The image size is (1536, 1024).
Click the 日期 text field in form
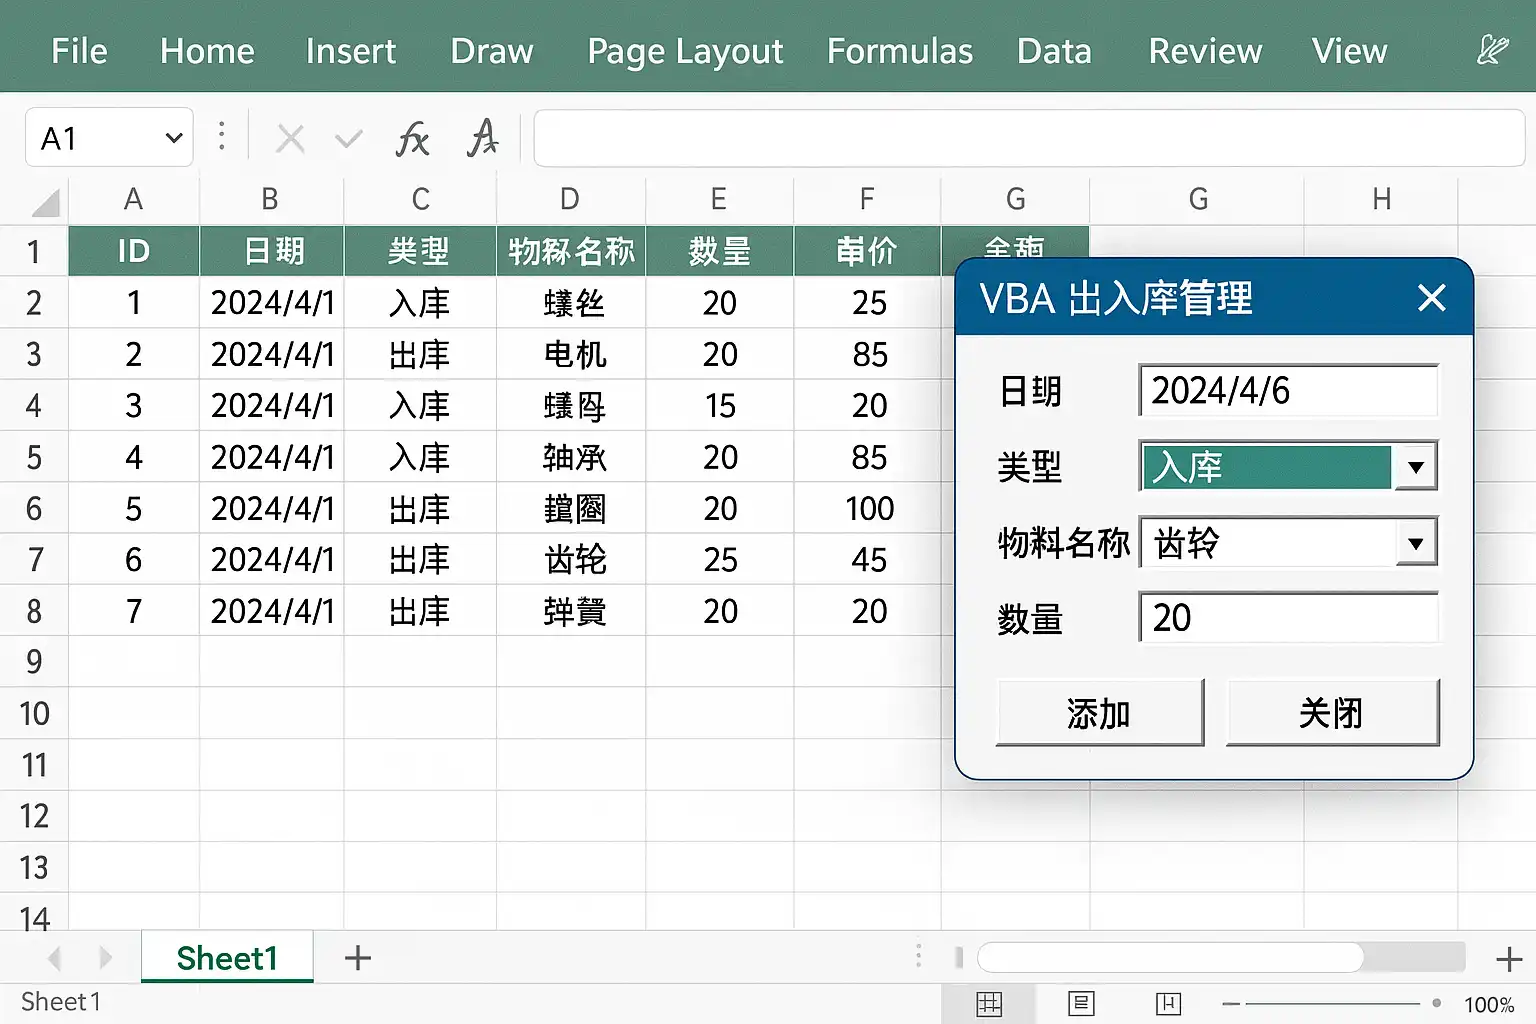(x=1287, y=391)
